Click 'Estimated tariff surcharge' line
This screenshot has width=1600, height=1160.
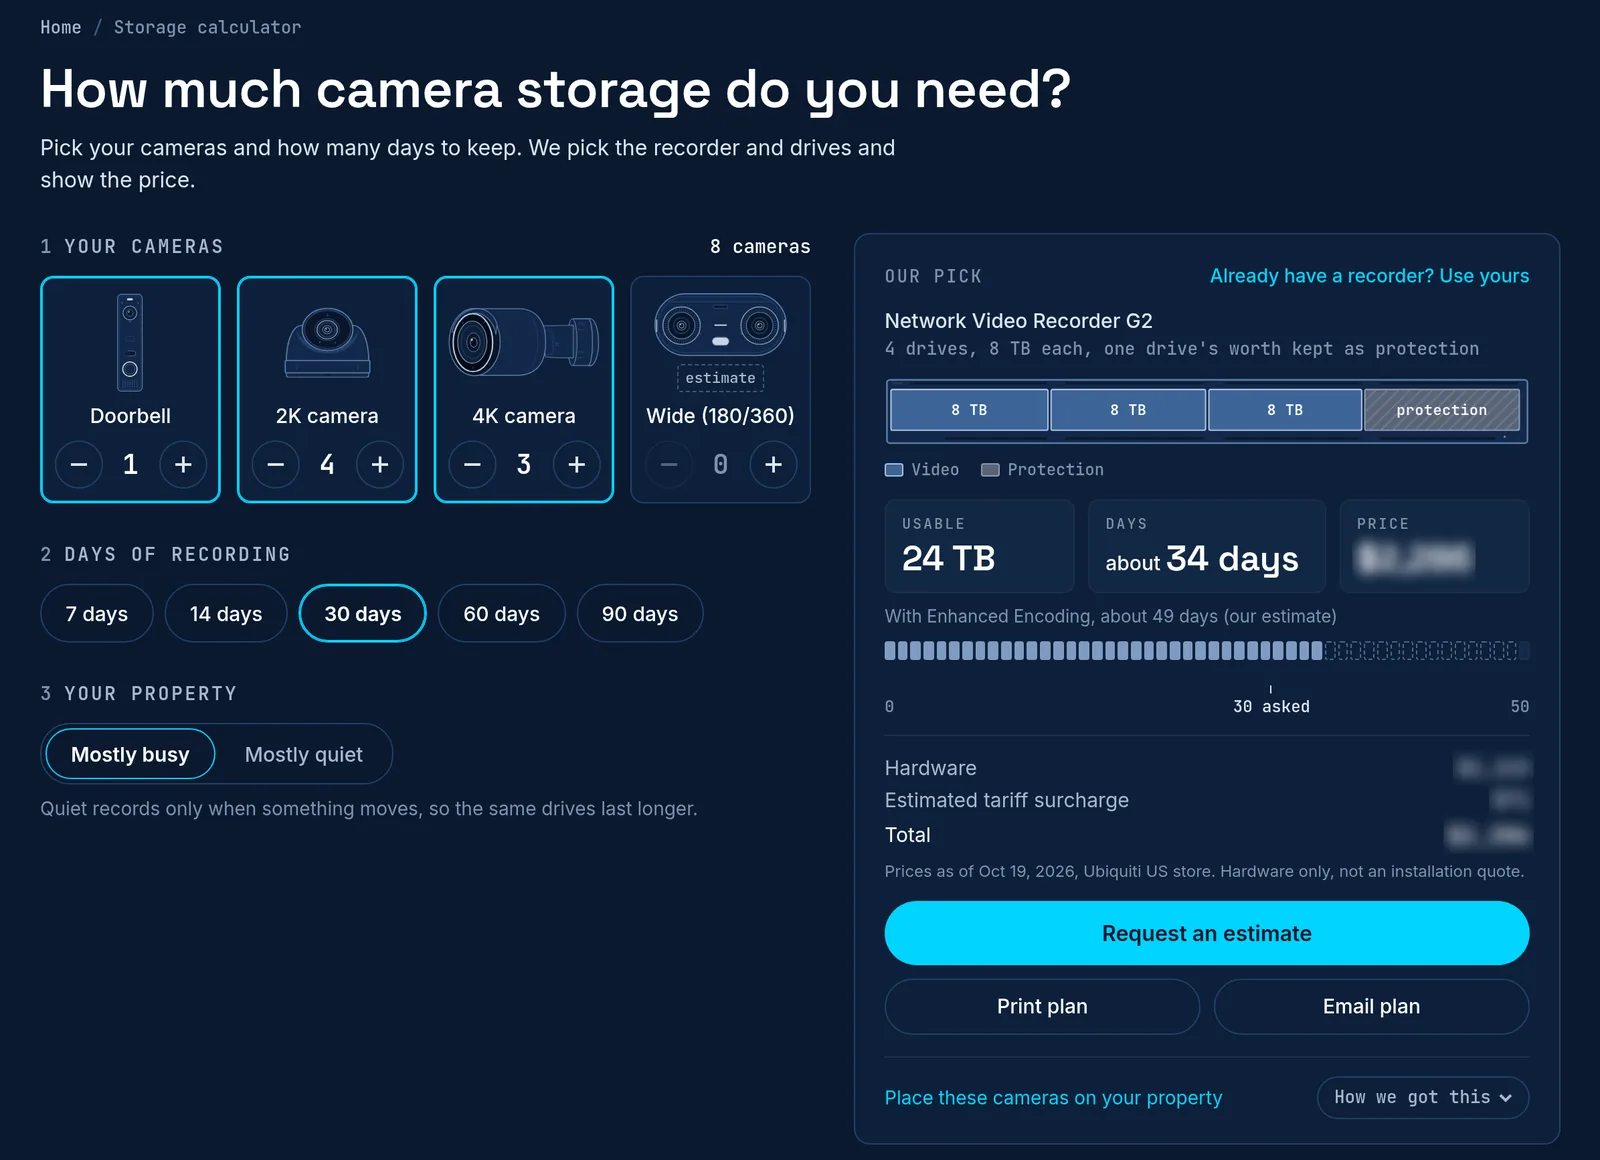click(x=1207, y=800)
